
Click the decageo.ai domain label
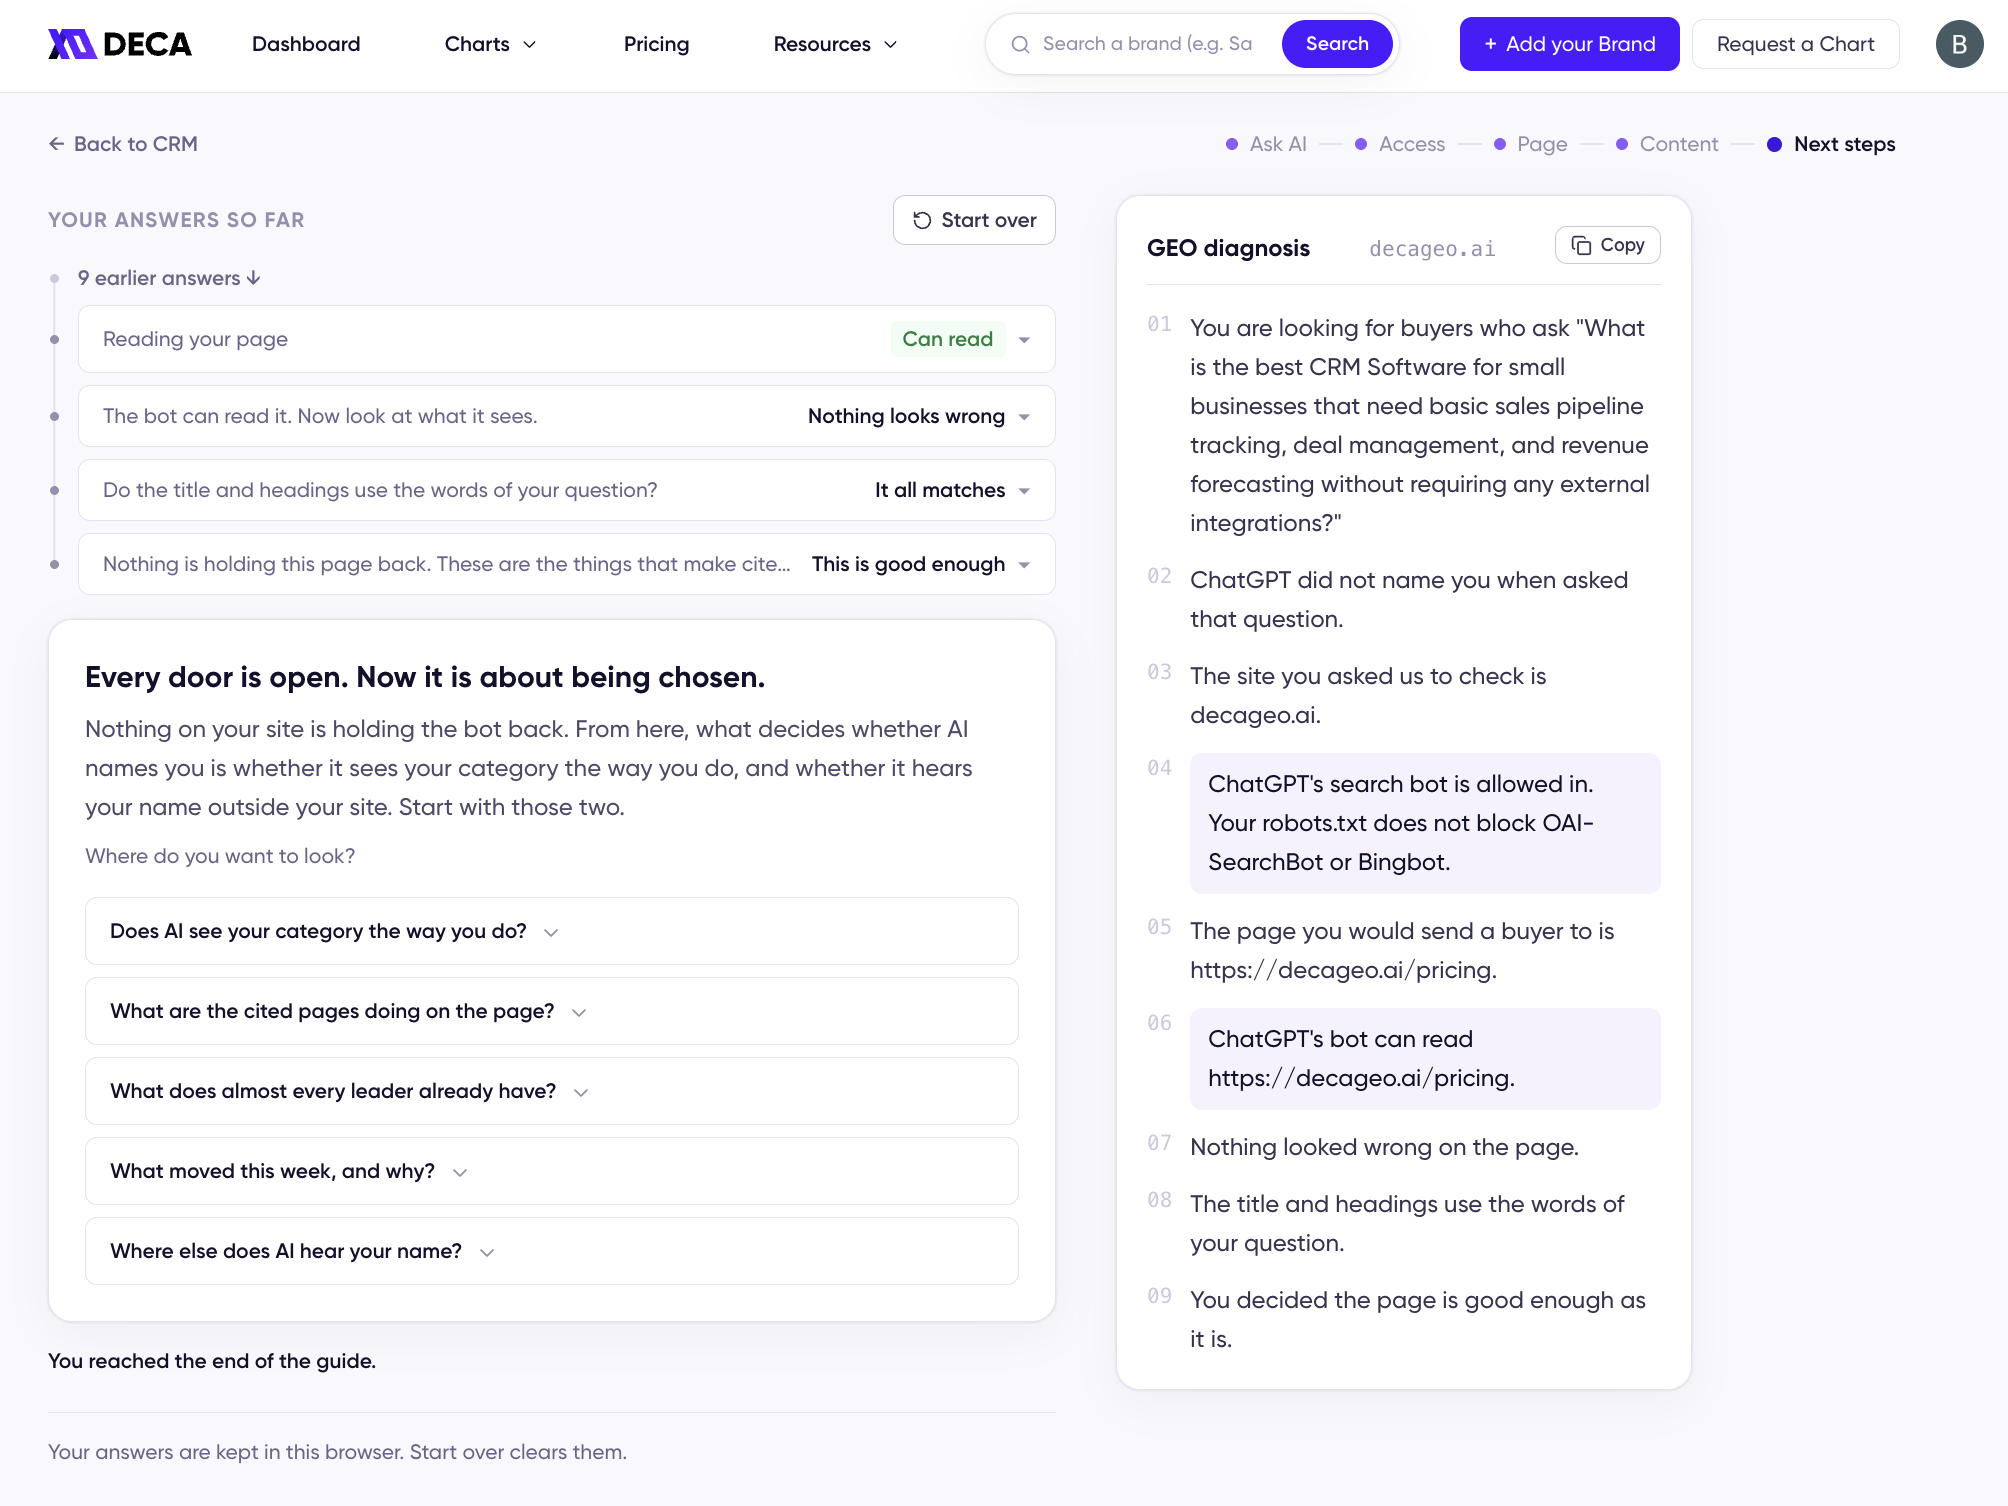pyautogui.click(x=1432, y=248)
